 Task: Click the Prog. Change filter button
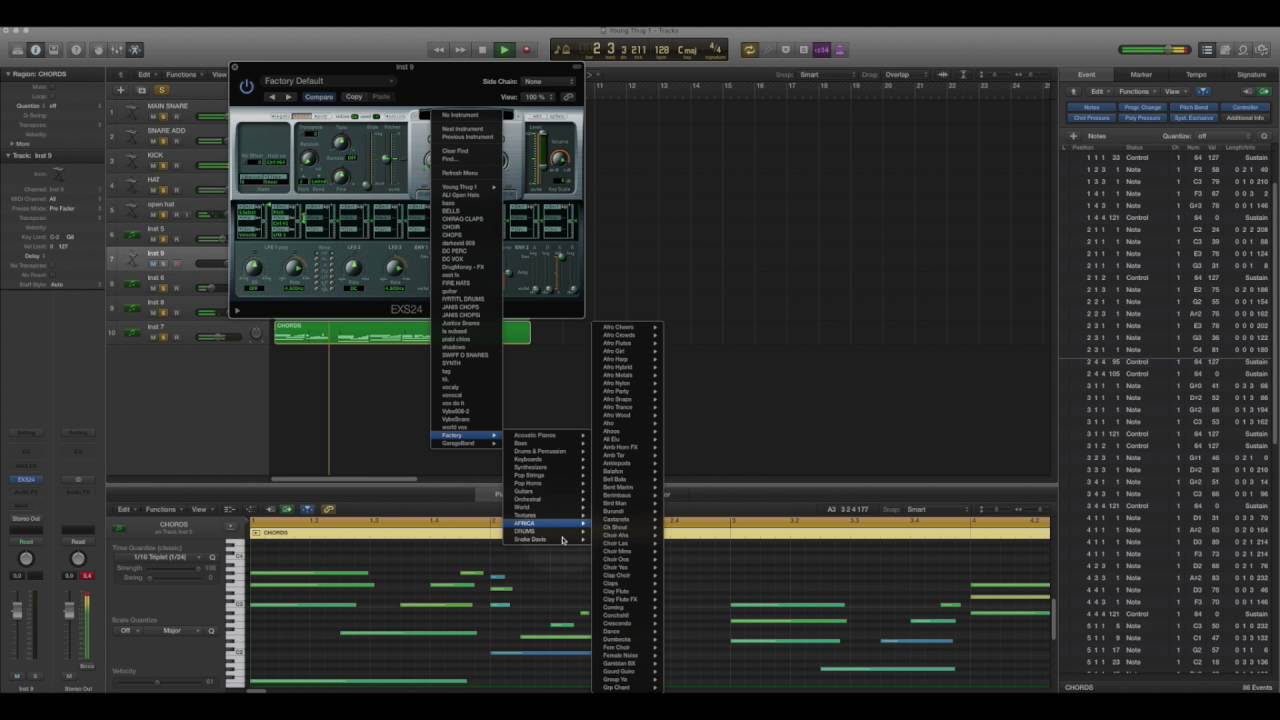pos(1143,107)
